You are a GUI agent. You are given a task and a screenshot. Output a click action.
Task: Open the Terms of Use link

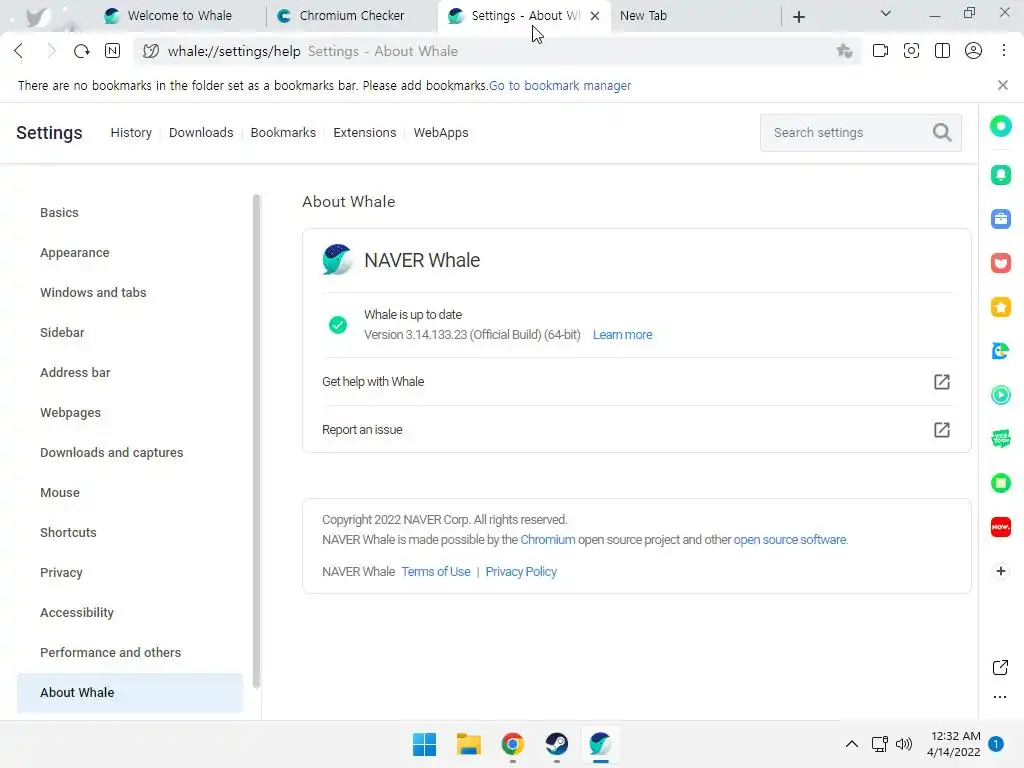click(x=436, y=571)
